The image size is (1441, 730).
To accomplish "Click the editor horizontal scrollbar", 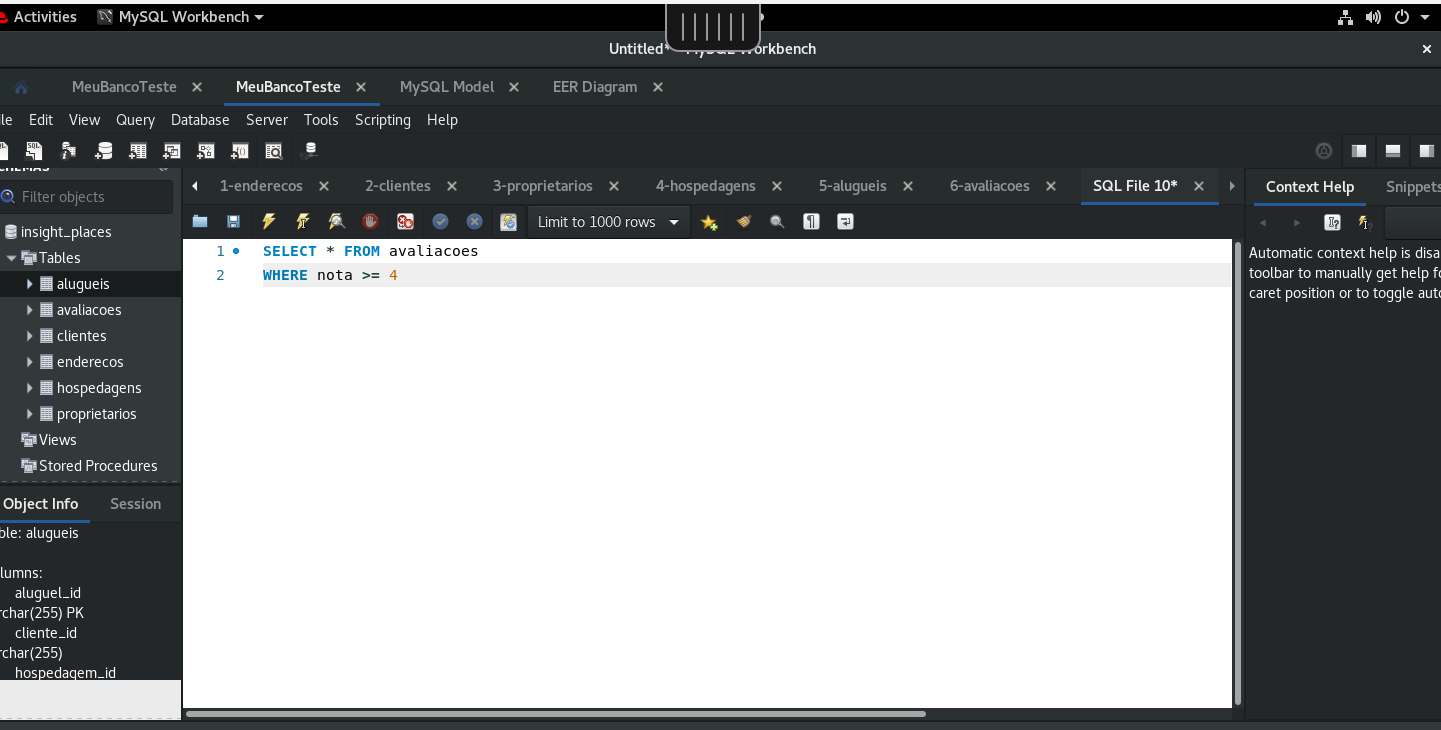I will pos(556,714).
